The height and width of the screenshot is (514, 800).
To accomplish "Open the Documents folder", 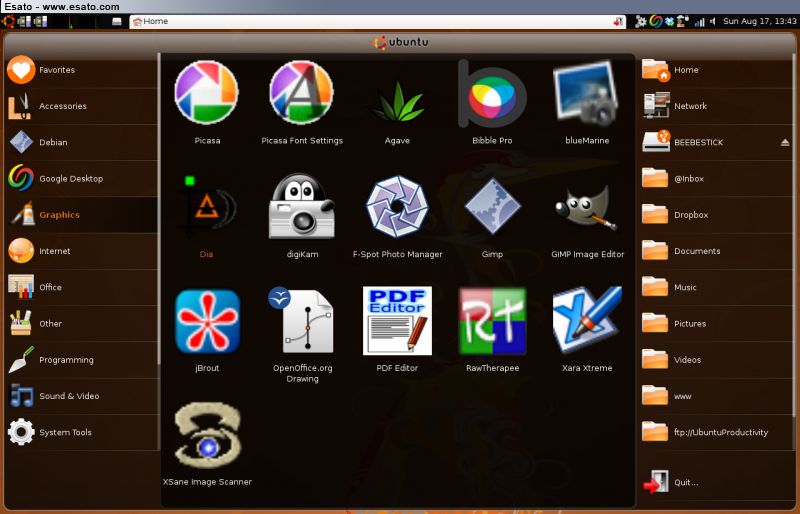I will point(716,251).
